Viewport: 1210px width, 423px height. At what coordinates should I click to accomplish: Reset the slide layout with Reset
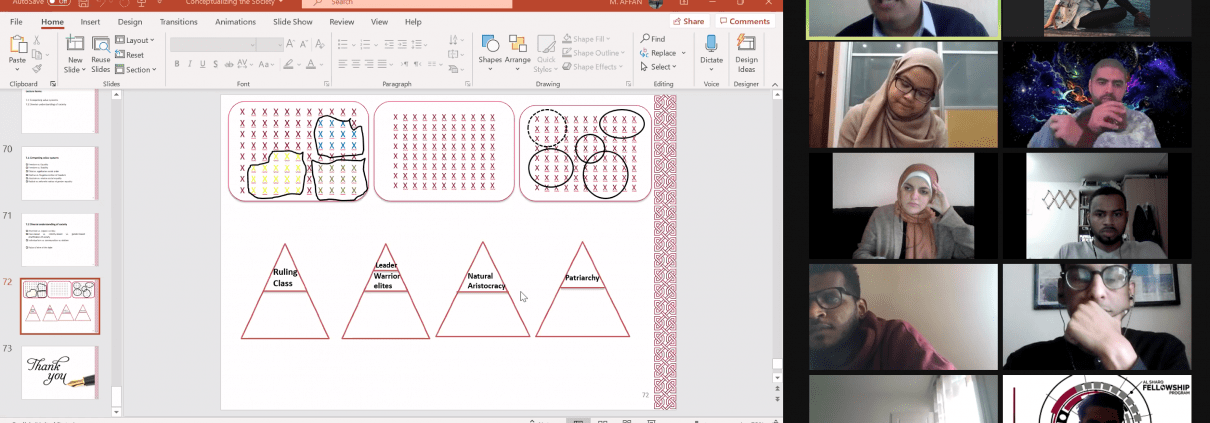coord(128,55)
